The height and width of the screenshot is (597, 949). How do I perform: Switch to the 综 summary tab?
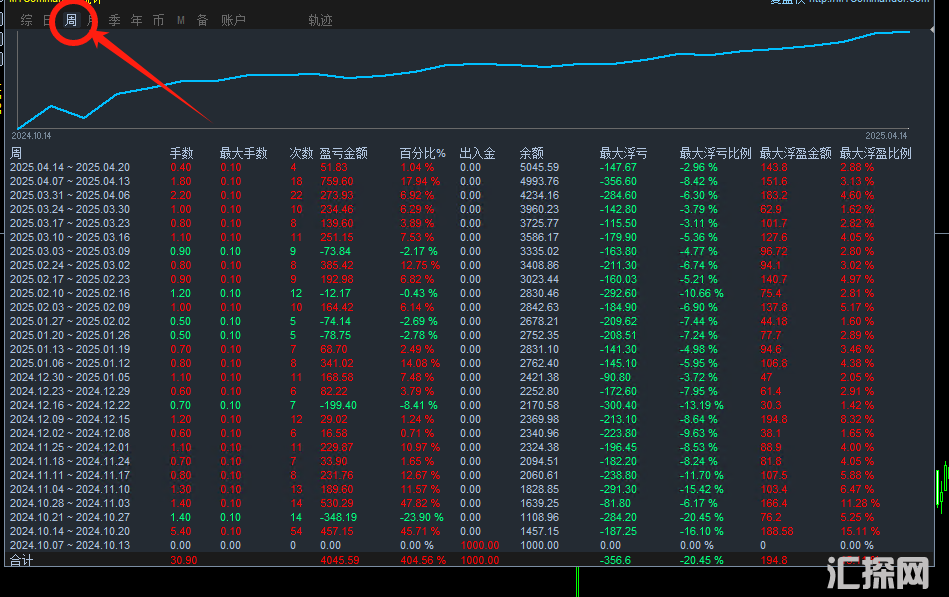click(x=26, y=20)
